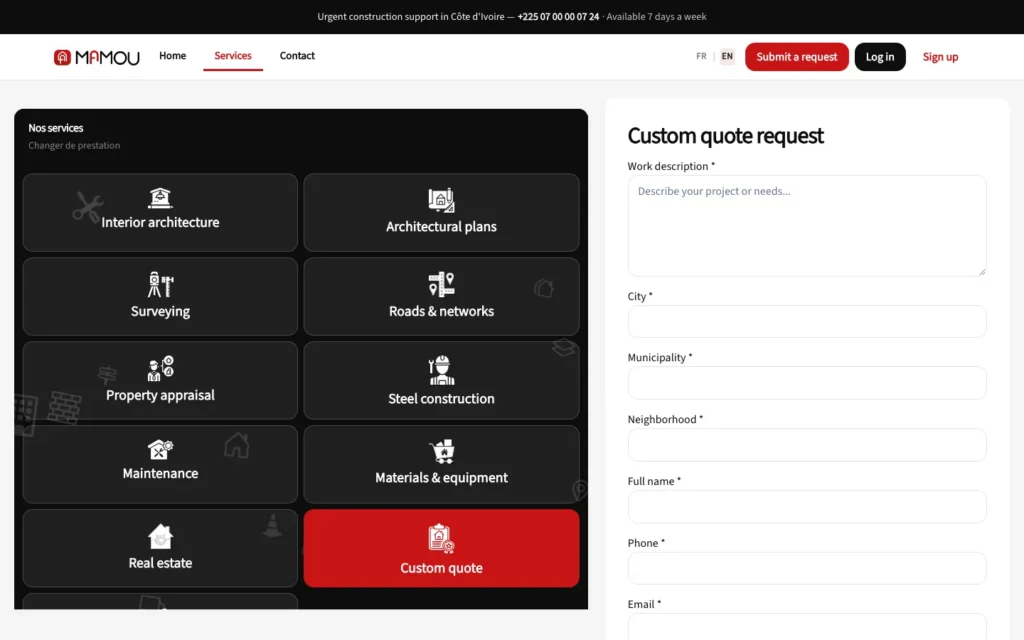This screenshot has width=1024, height=640.
Task: Focus the Municipality input field
Action: (x=807, y=383)
